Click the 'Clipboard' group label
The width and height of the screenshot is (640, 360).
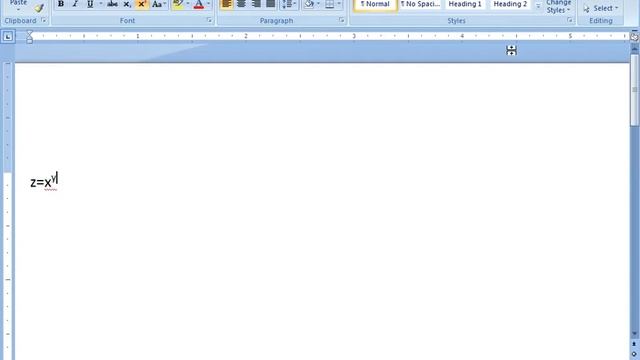(x=20, y=20)
